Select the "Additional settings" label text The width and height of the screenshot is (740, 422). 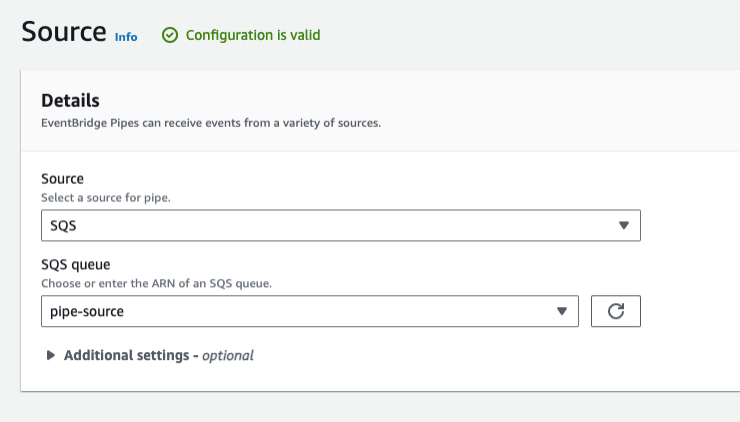pos(128,355)
